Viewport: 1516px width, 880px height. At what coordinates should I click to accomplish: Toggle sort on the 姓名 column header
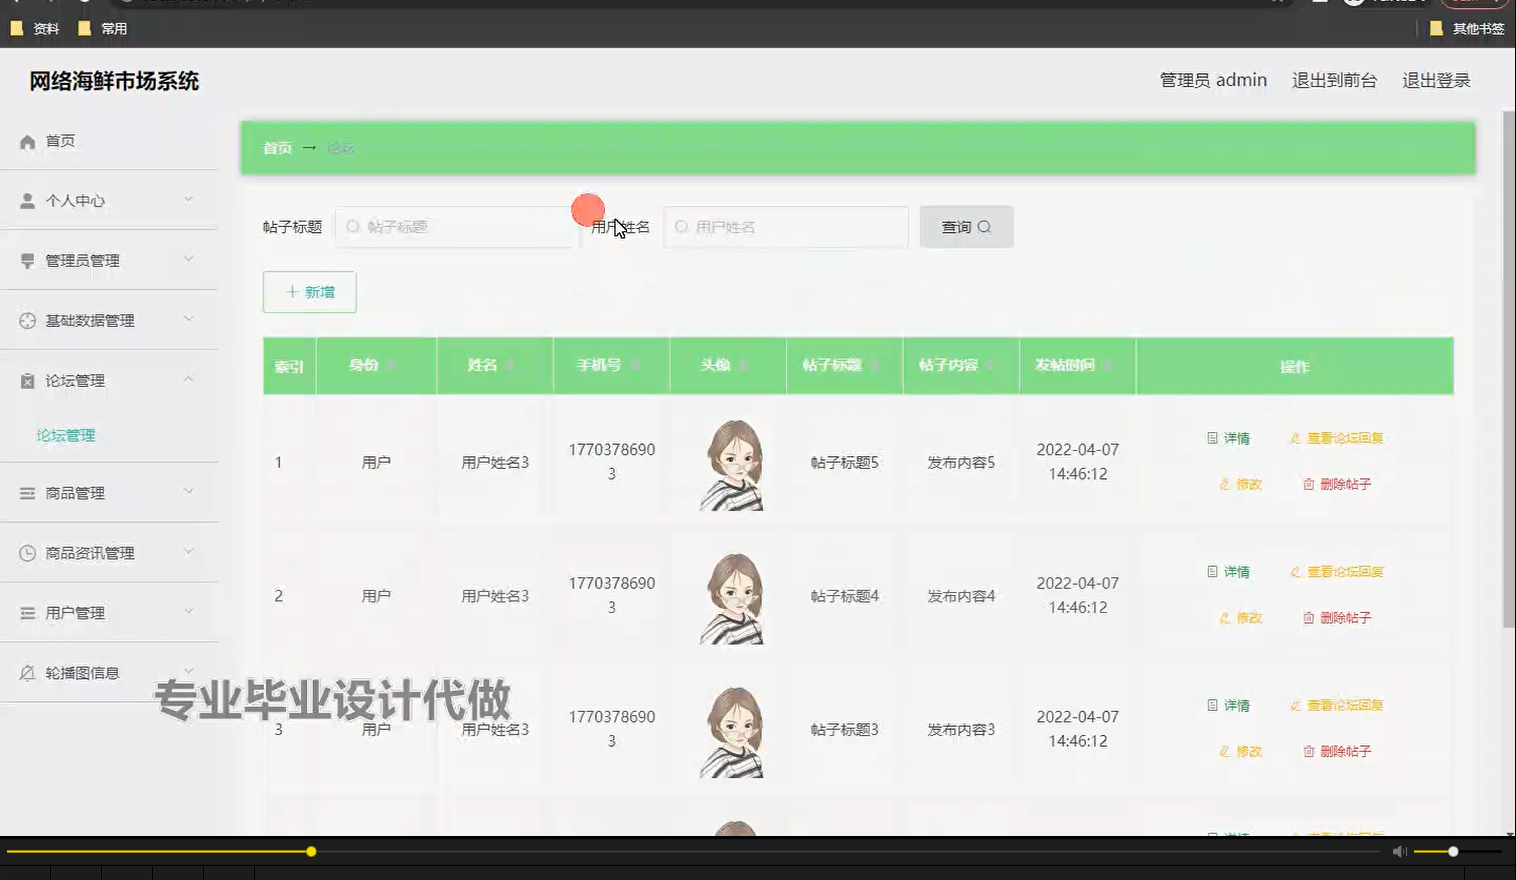pyautogui.click(x=509, y=365)
